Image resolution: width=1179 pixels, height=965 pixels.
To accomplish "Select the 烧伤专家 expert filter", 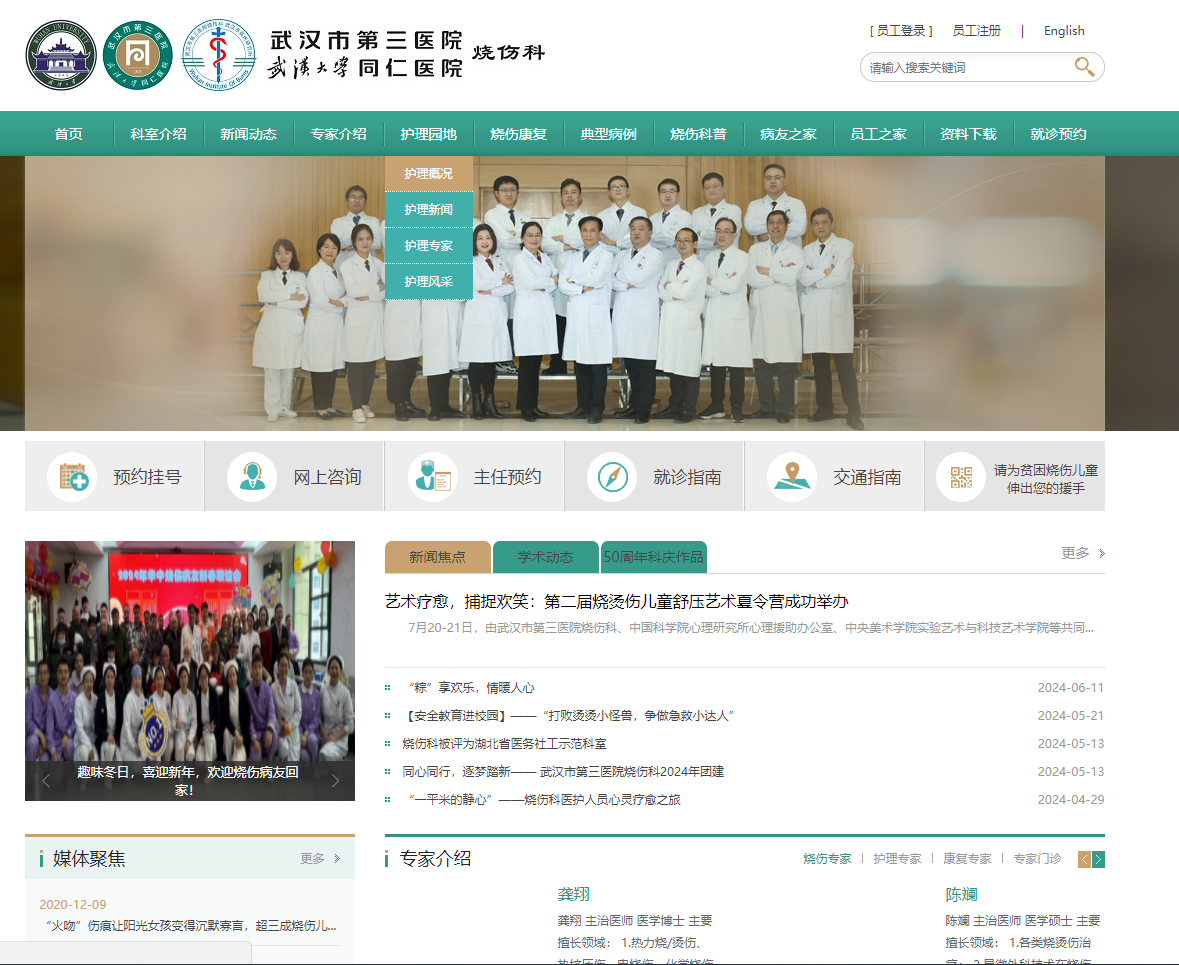I will [827, 859].
